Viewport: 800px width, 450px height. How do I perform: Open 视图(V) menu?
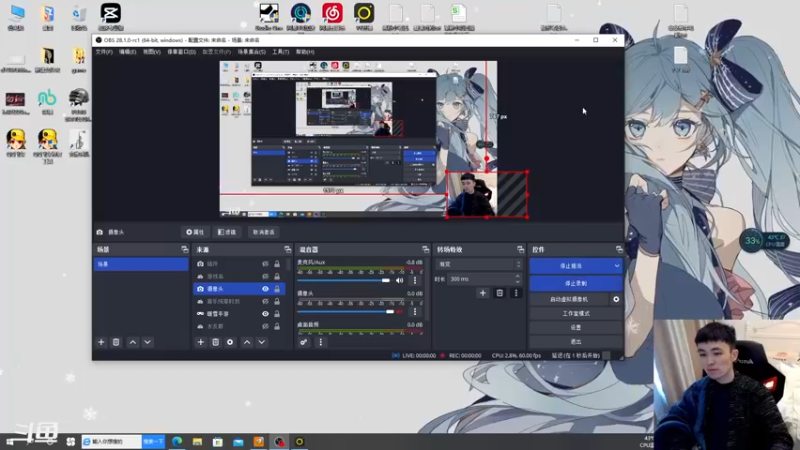152,52
